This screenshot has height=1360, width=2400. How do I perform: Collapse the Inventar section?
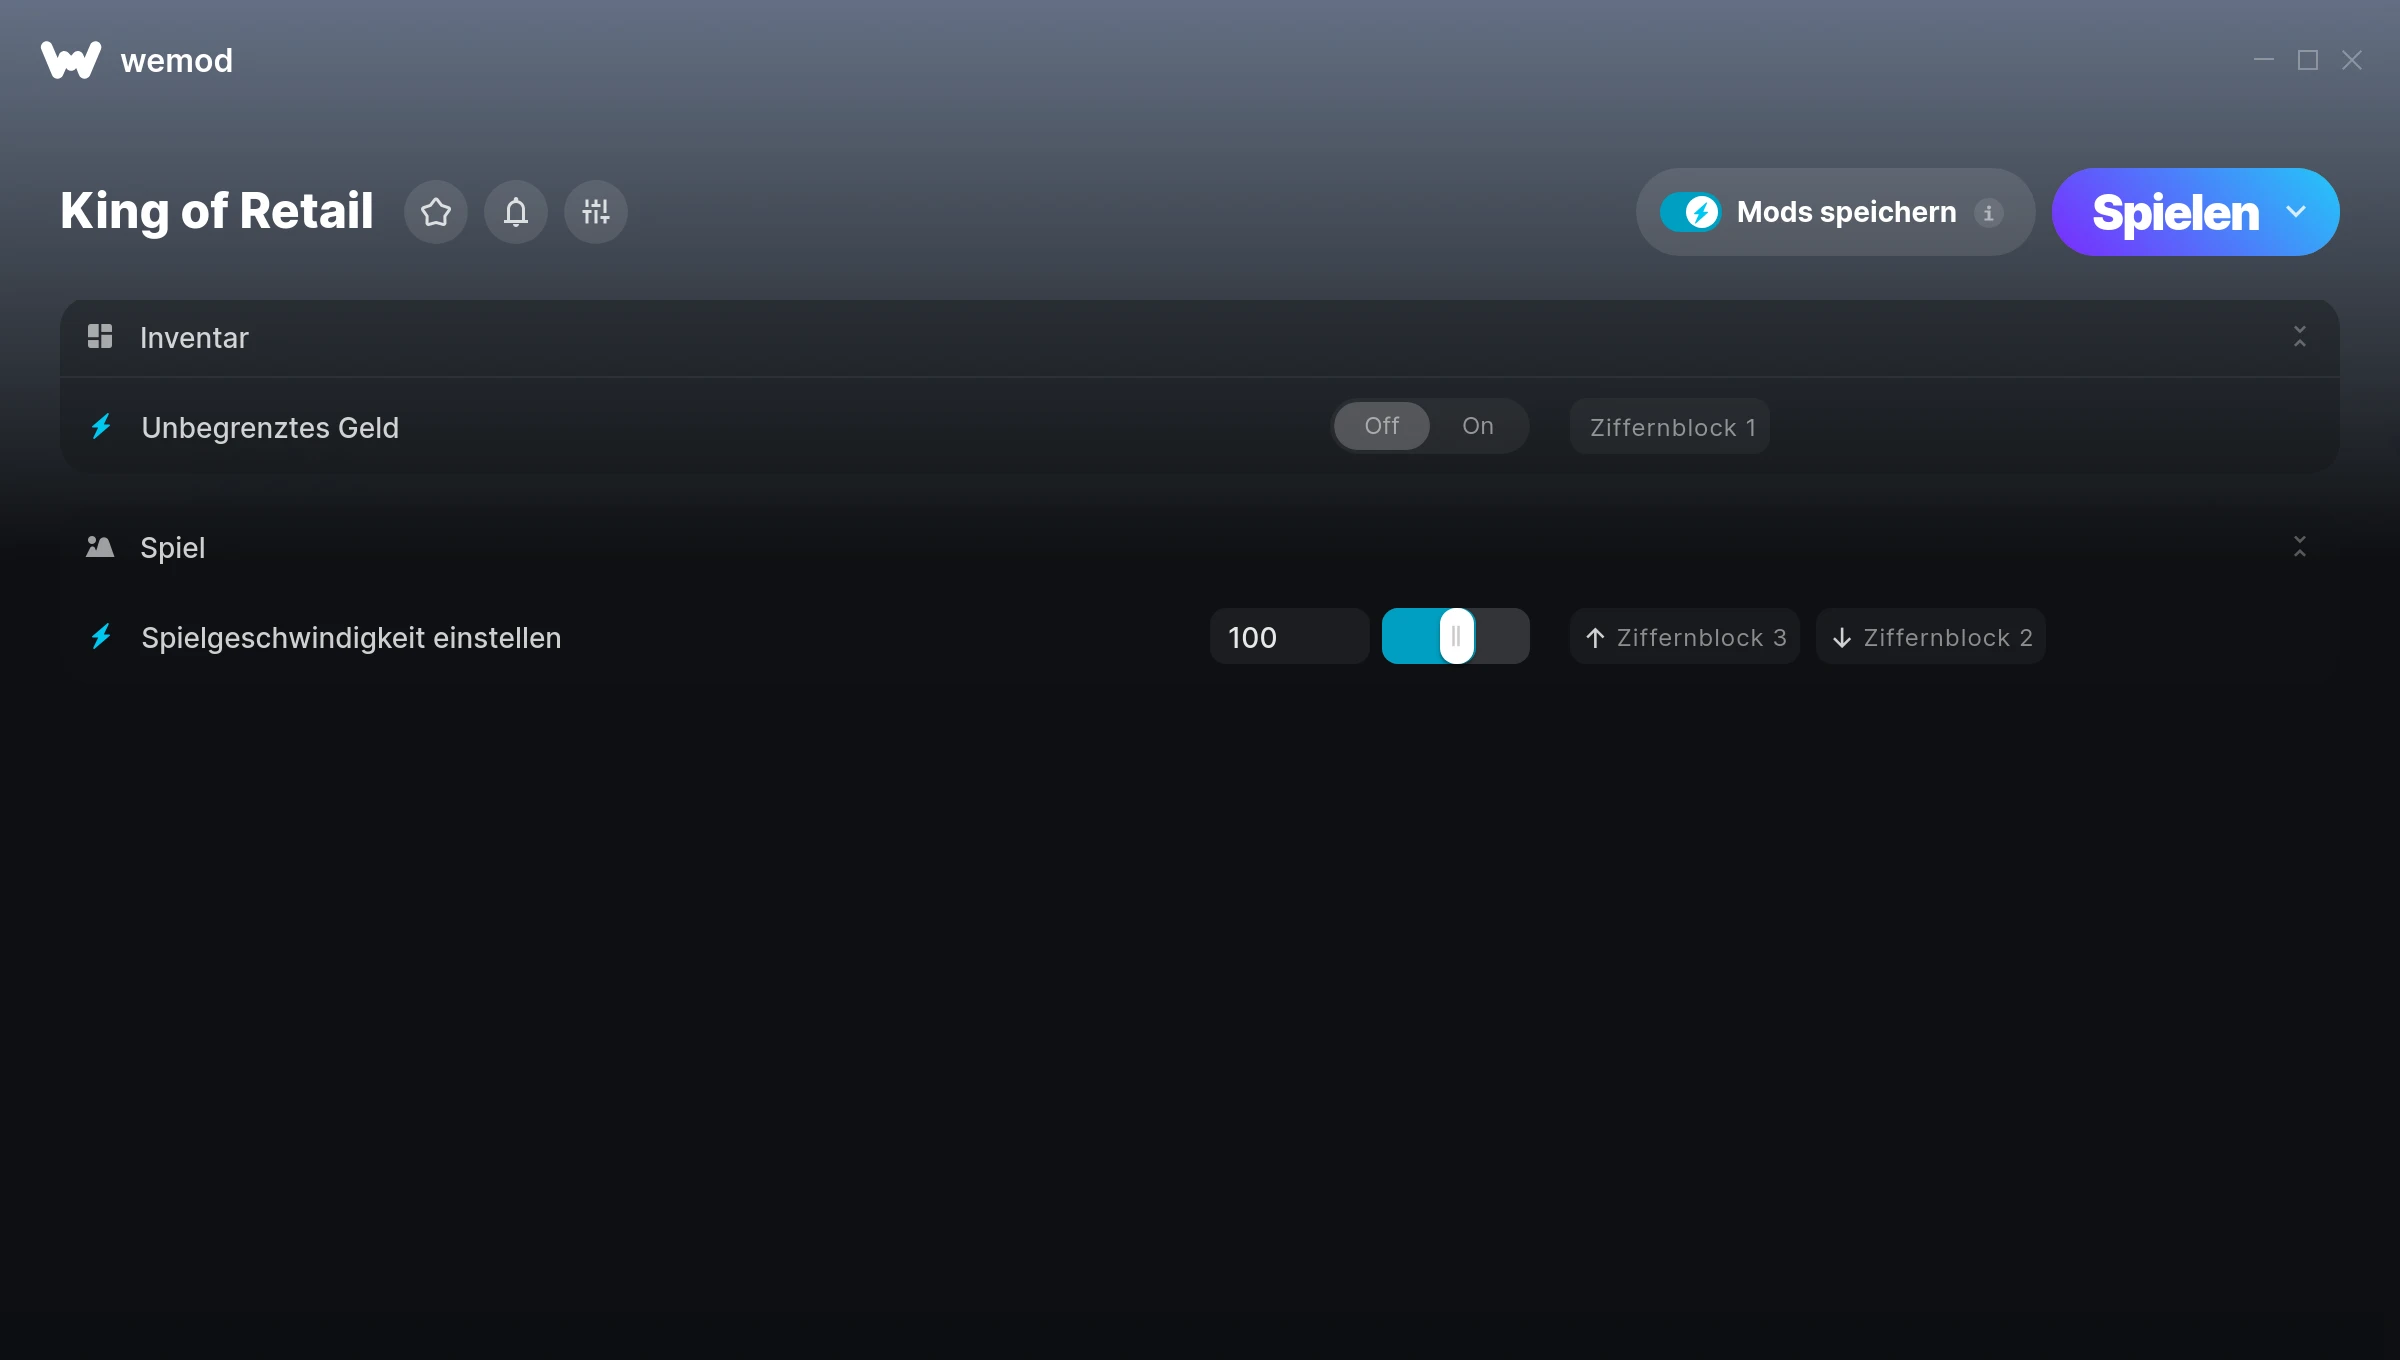coord(2299,337)
